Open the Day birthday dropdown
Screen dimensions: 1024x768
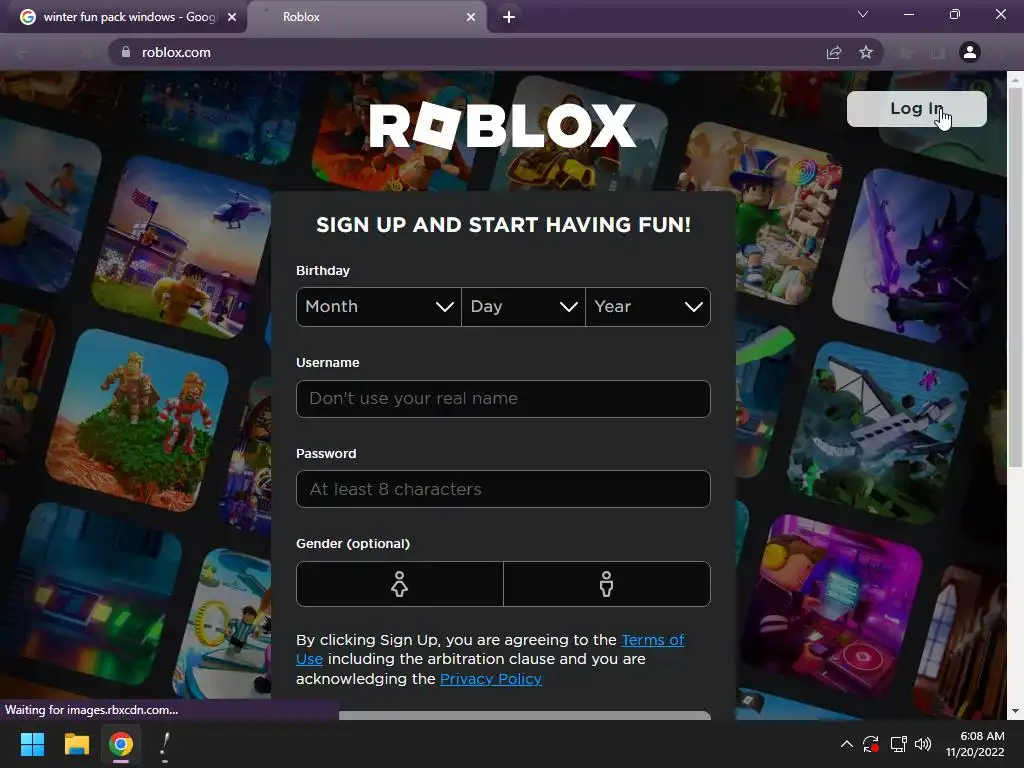pos(523,307)
